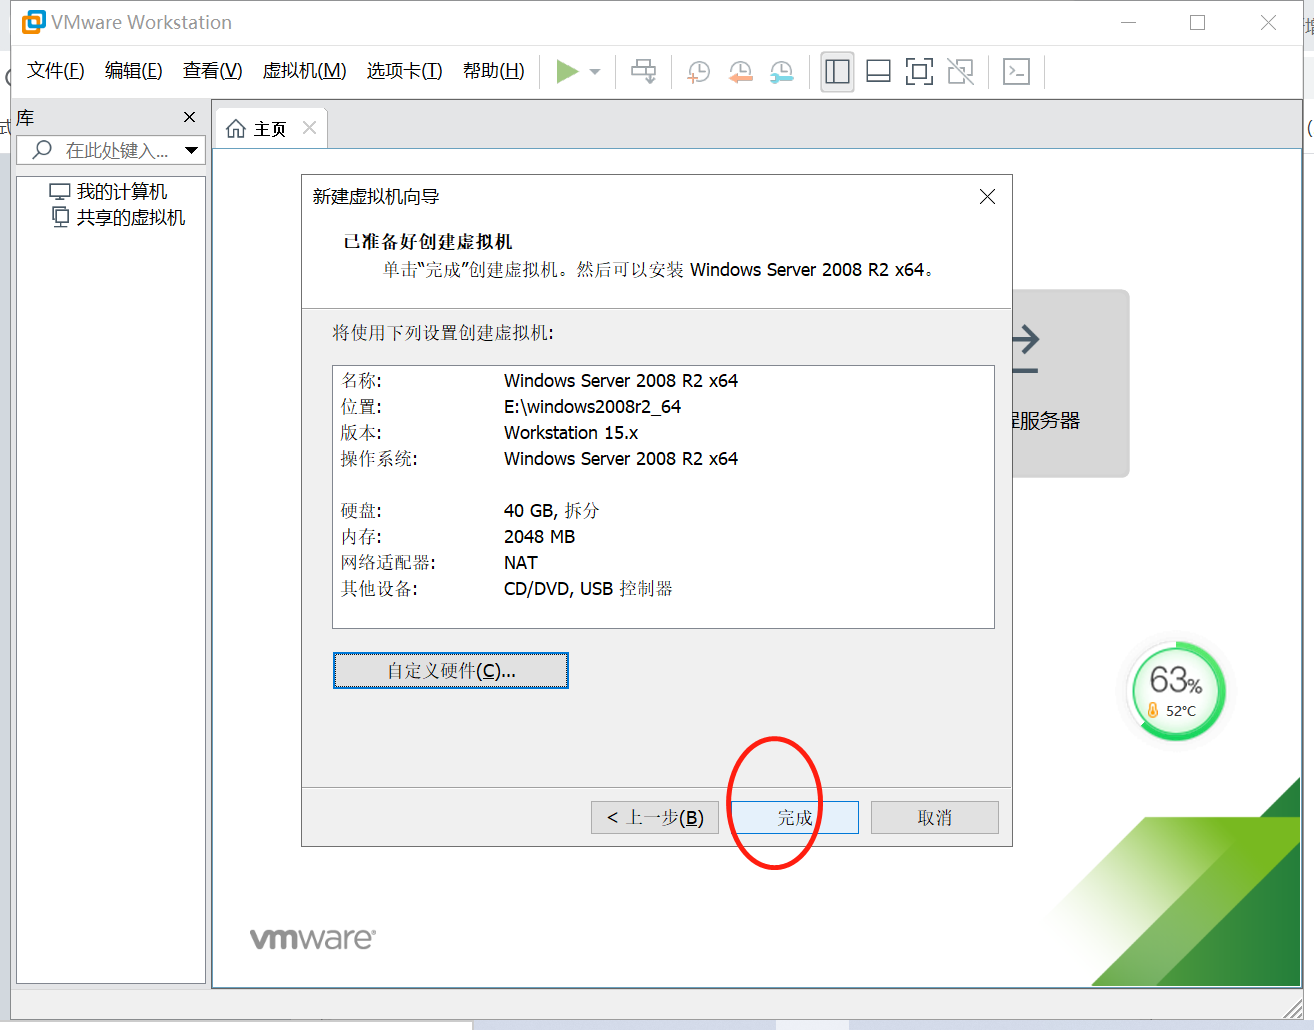The height and width of the screenshot is (1030, 1314).
Task: Open the 虚拟机(M) menu
Action: tap(304, 71)
